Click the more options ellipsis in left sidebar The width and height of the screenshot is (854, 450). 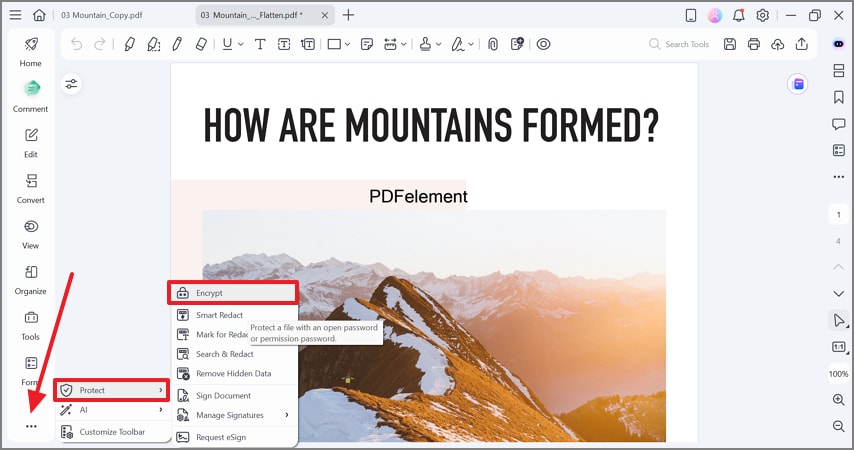pos(31,426)
